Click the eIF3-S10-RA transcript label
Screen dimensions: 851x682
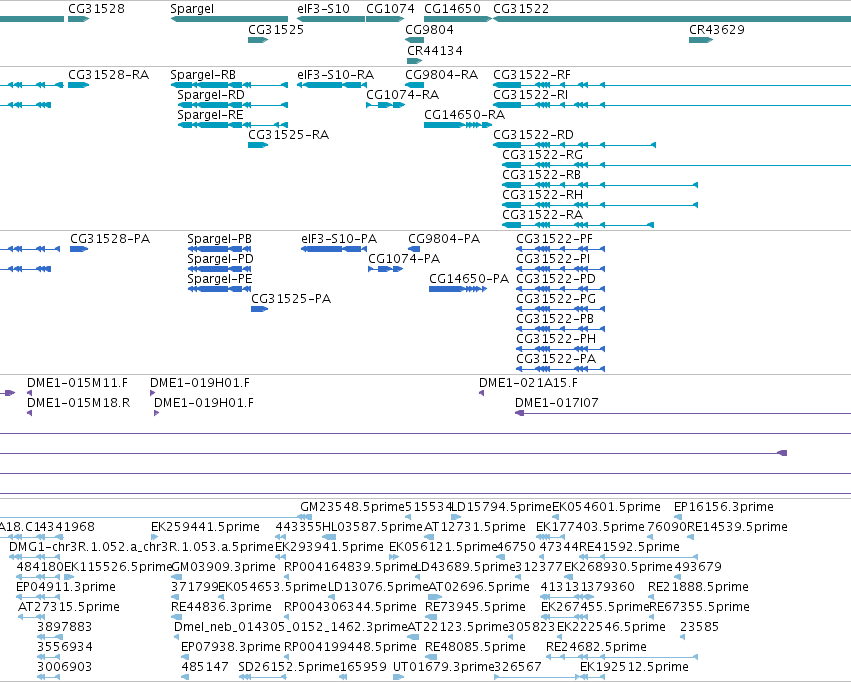335,74
